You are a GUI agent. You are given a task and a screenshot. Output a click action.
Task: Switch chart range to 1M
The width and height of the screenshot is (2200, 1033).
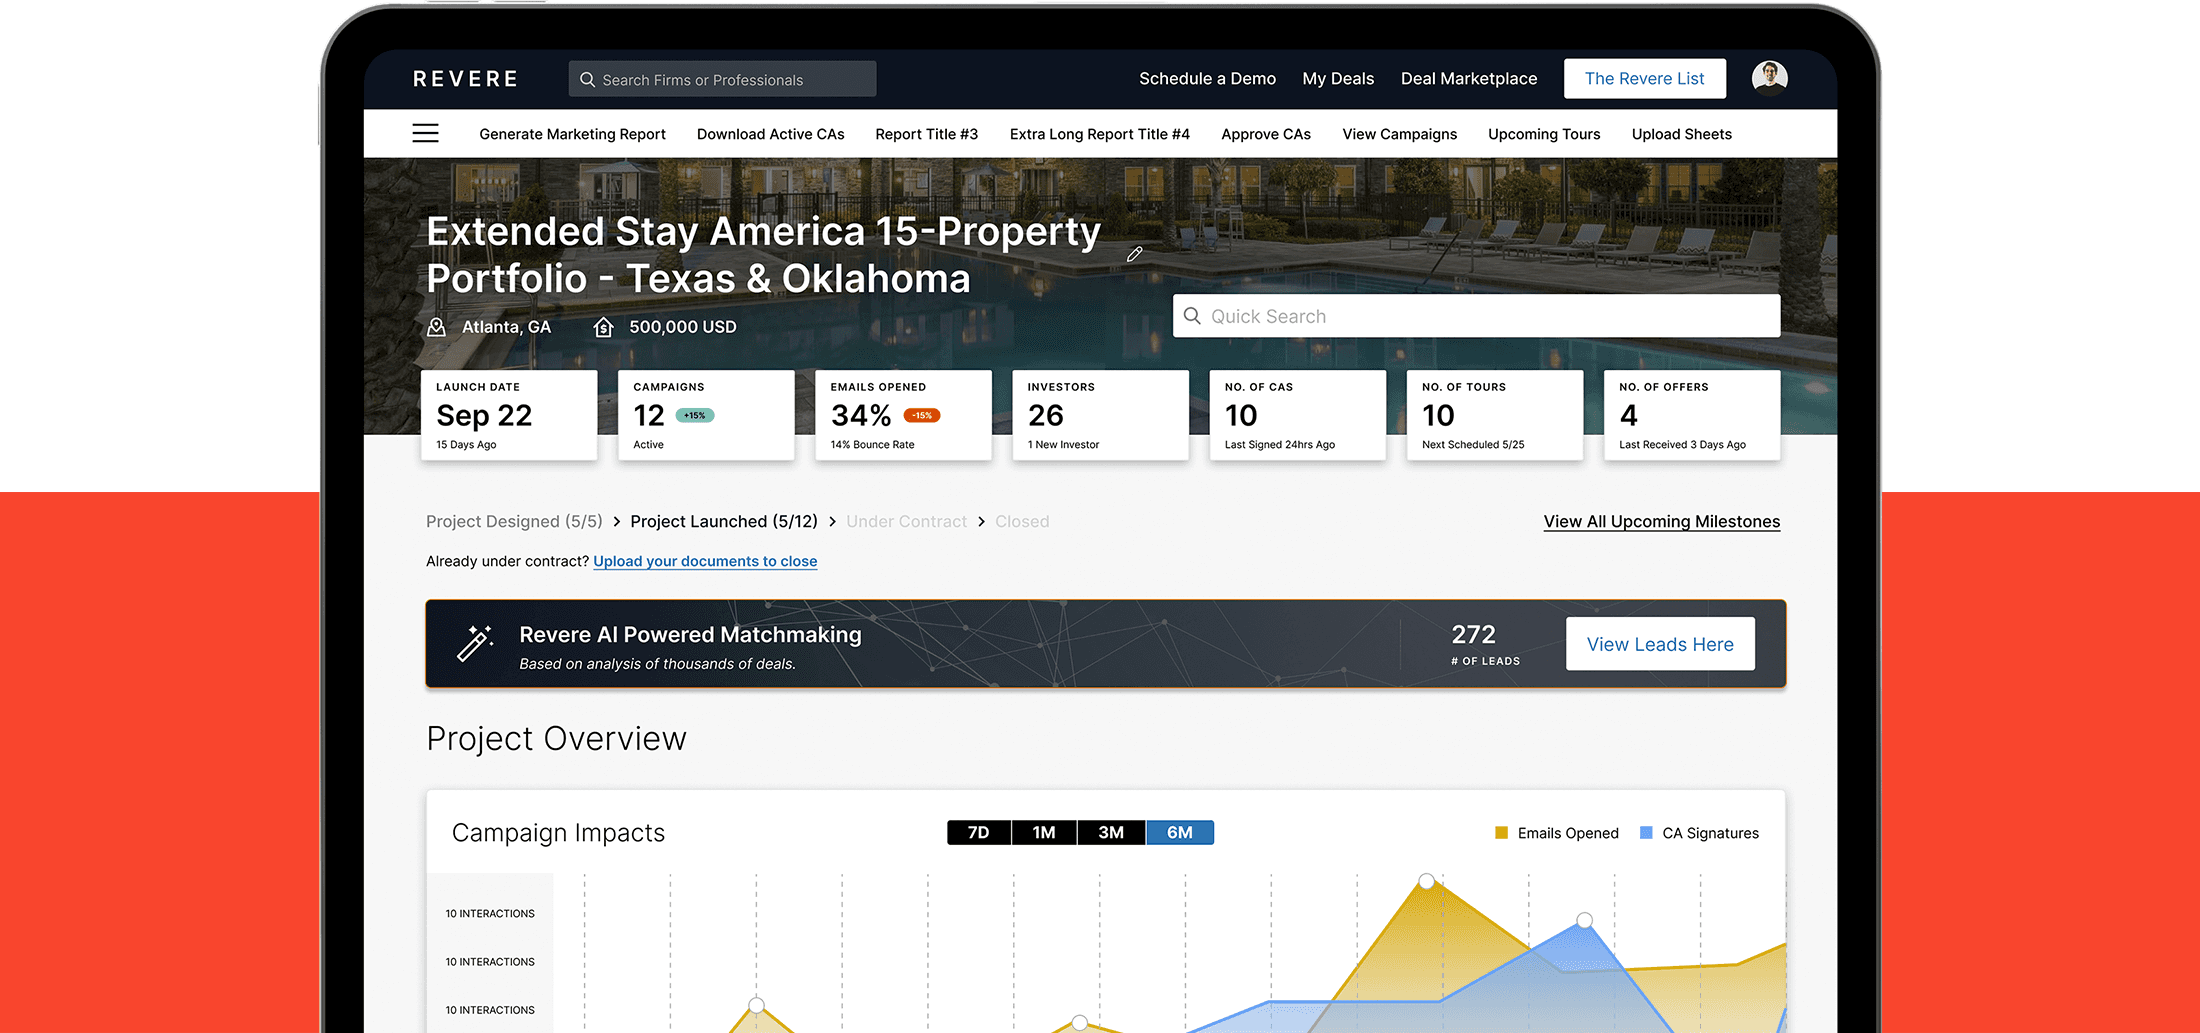[1044, 832]
